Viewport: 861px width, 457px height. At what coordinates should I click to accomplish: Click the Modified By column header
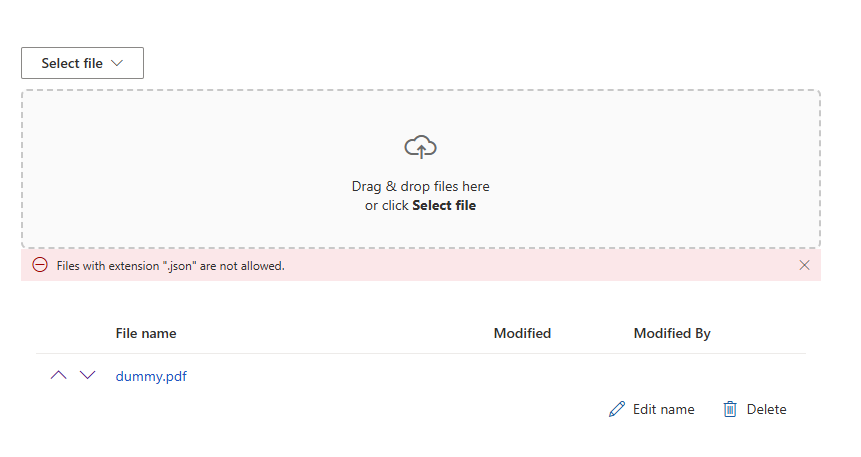[x=672, y=333]
